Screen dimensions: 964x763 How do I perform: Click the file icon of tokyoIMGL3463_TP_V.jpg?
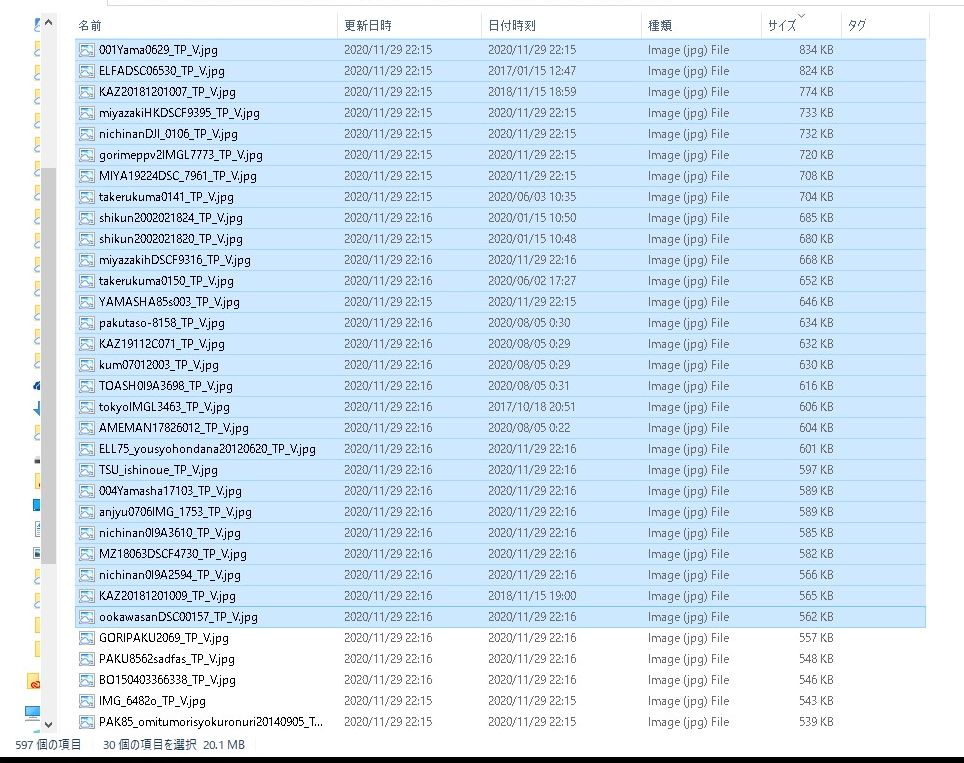tap(87, 407)
